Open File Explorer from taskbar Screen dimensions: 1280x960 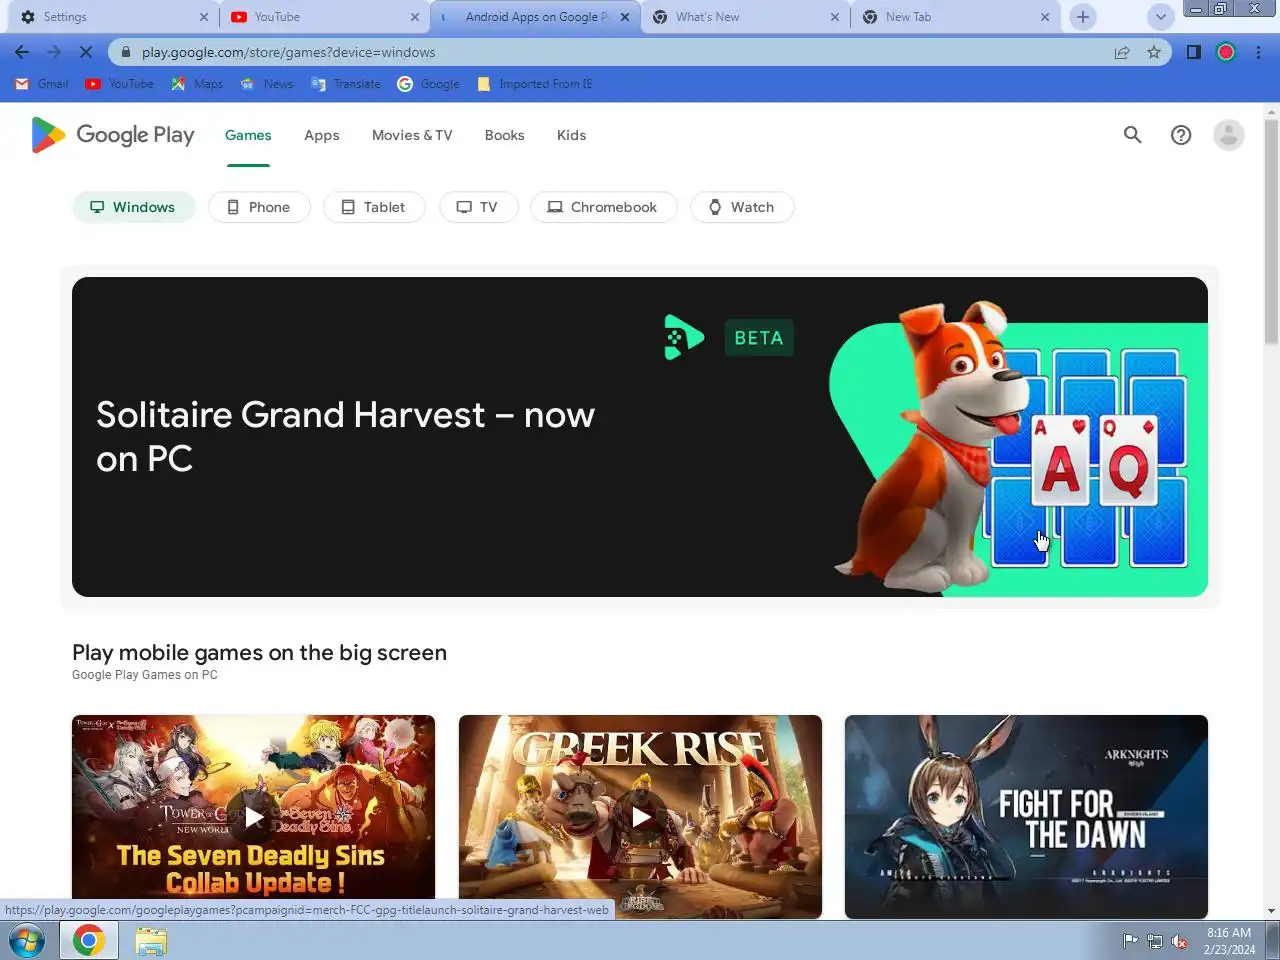pos(151,941)
